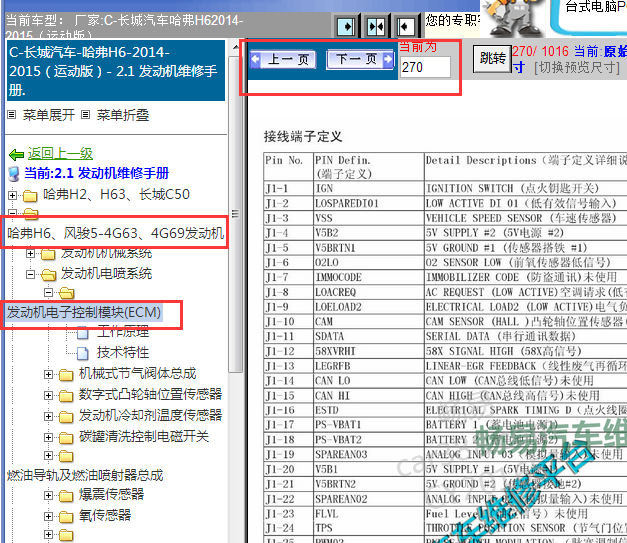The width and height of the screenshot is (627, 543).
Task: Click 菜单折叠 to collapse the menu
Action: point(123,115)
